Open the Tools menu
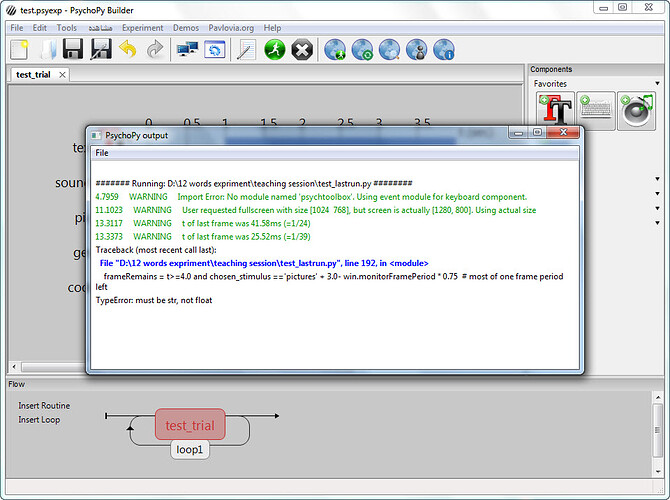Screen dimensions: 670x500 click(67, 28)
